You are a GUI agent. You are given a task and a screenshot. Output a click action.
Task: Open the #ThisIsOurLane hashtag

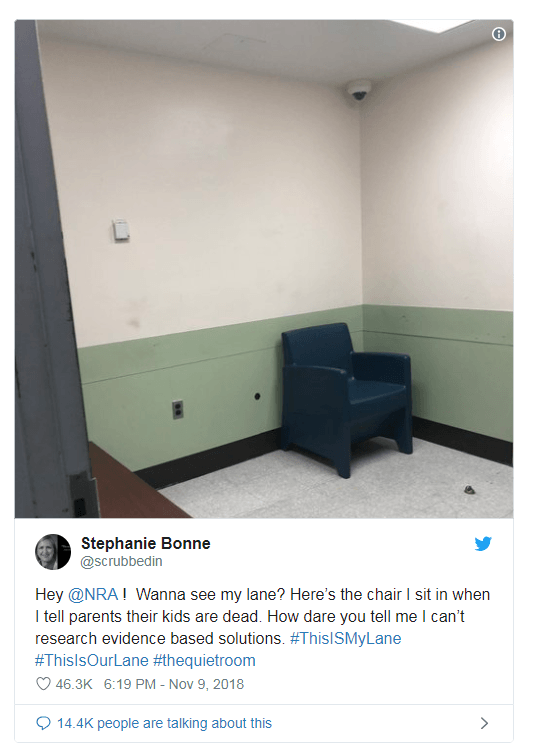92,660
